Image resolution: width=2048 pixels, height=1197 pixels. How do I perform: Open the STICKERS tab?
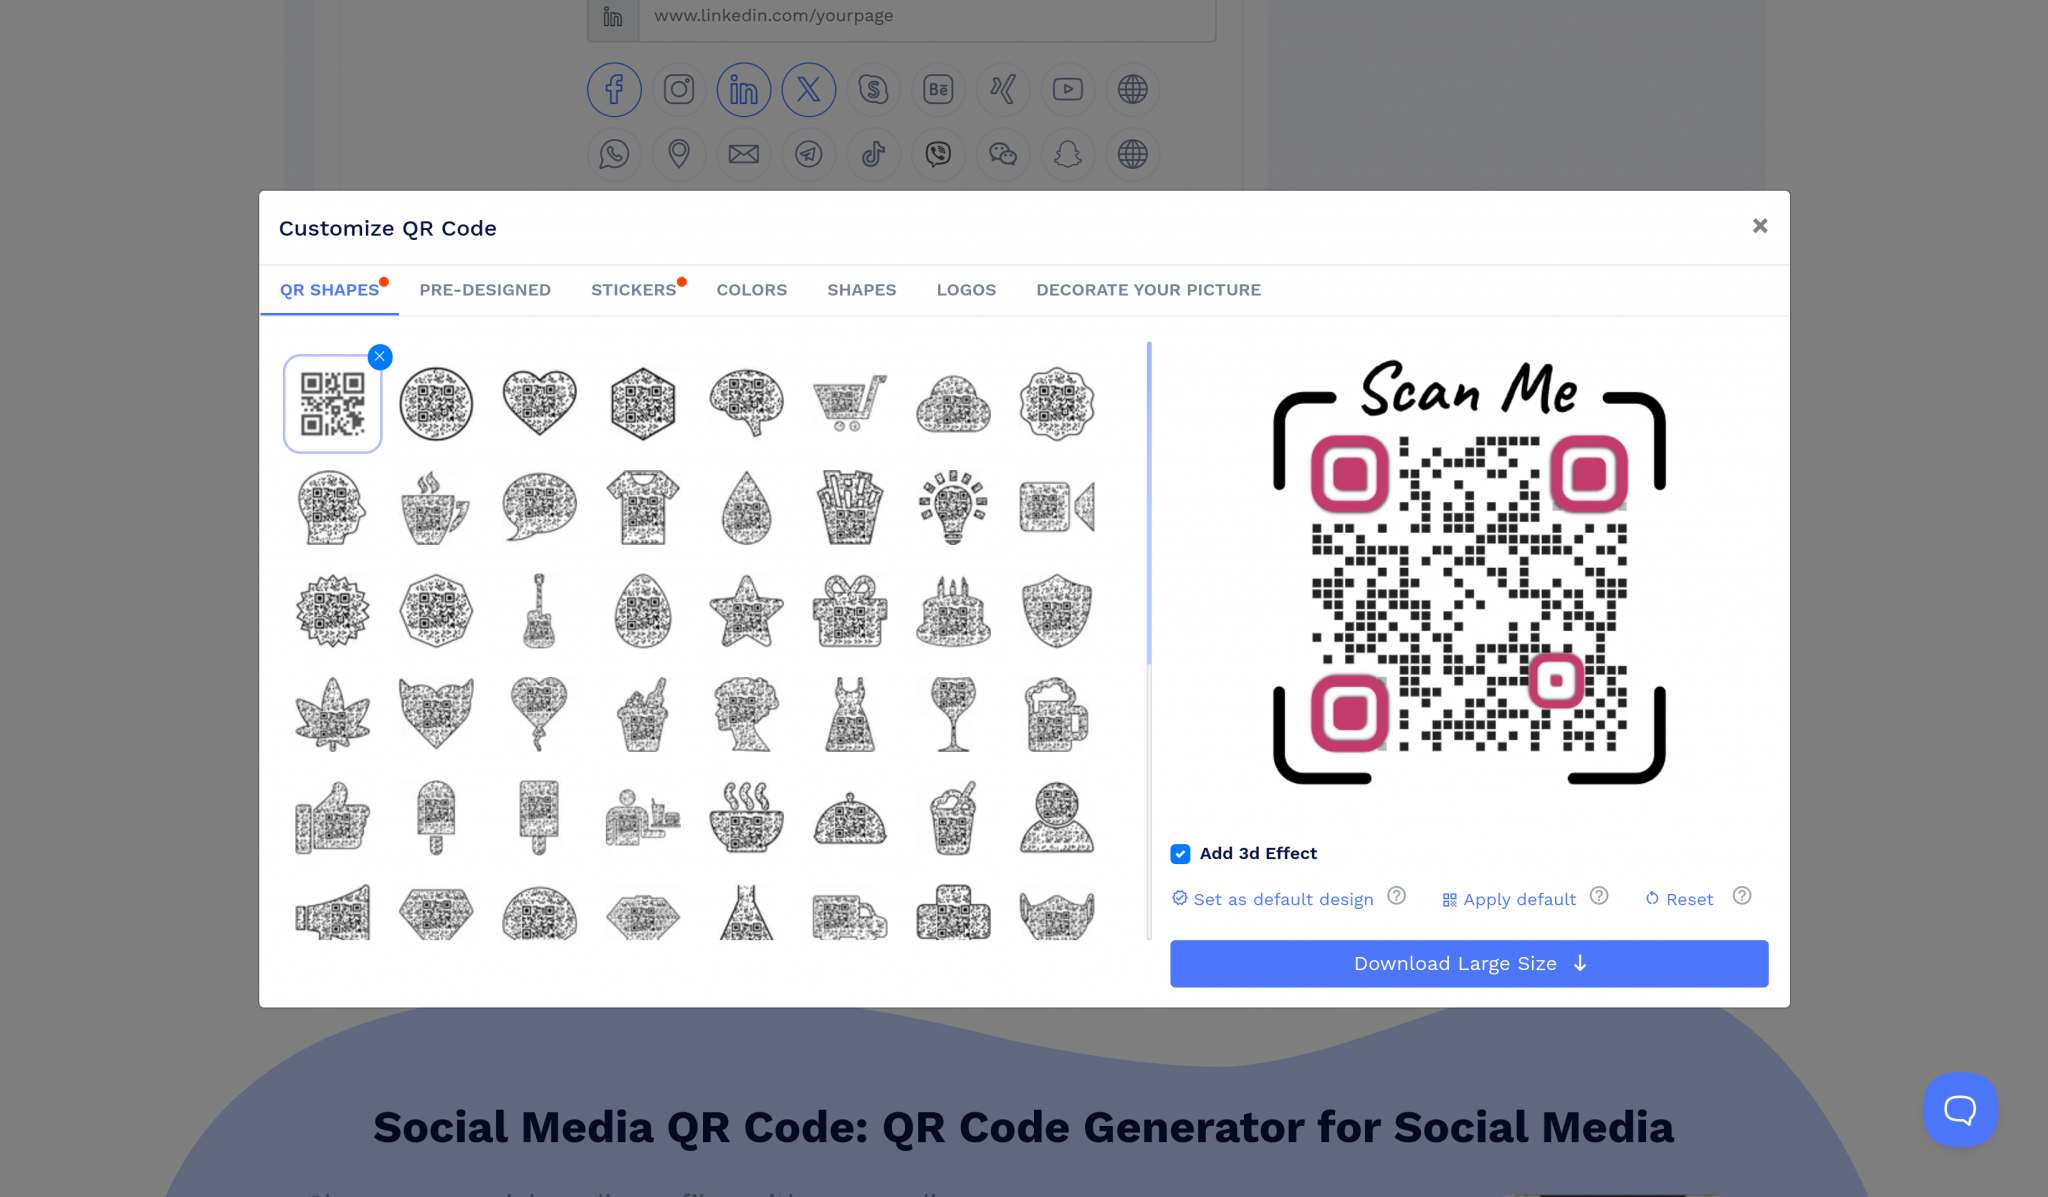633,290
